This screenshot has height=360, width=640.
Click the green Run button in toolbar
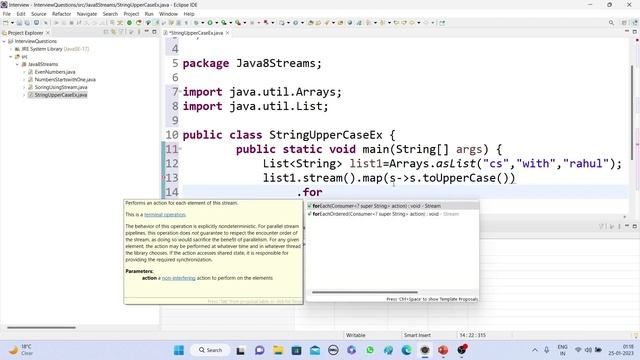[210, 23]
